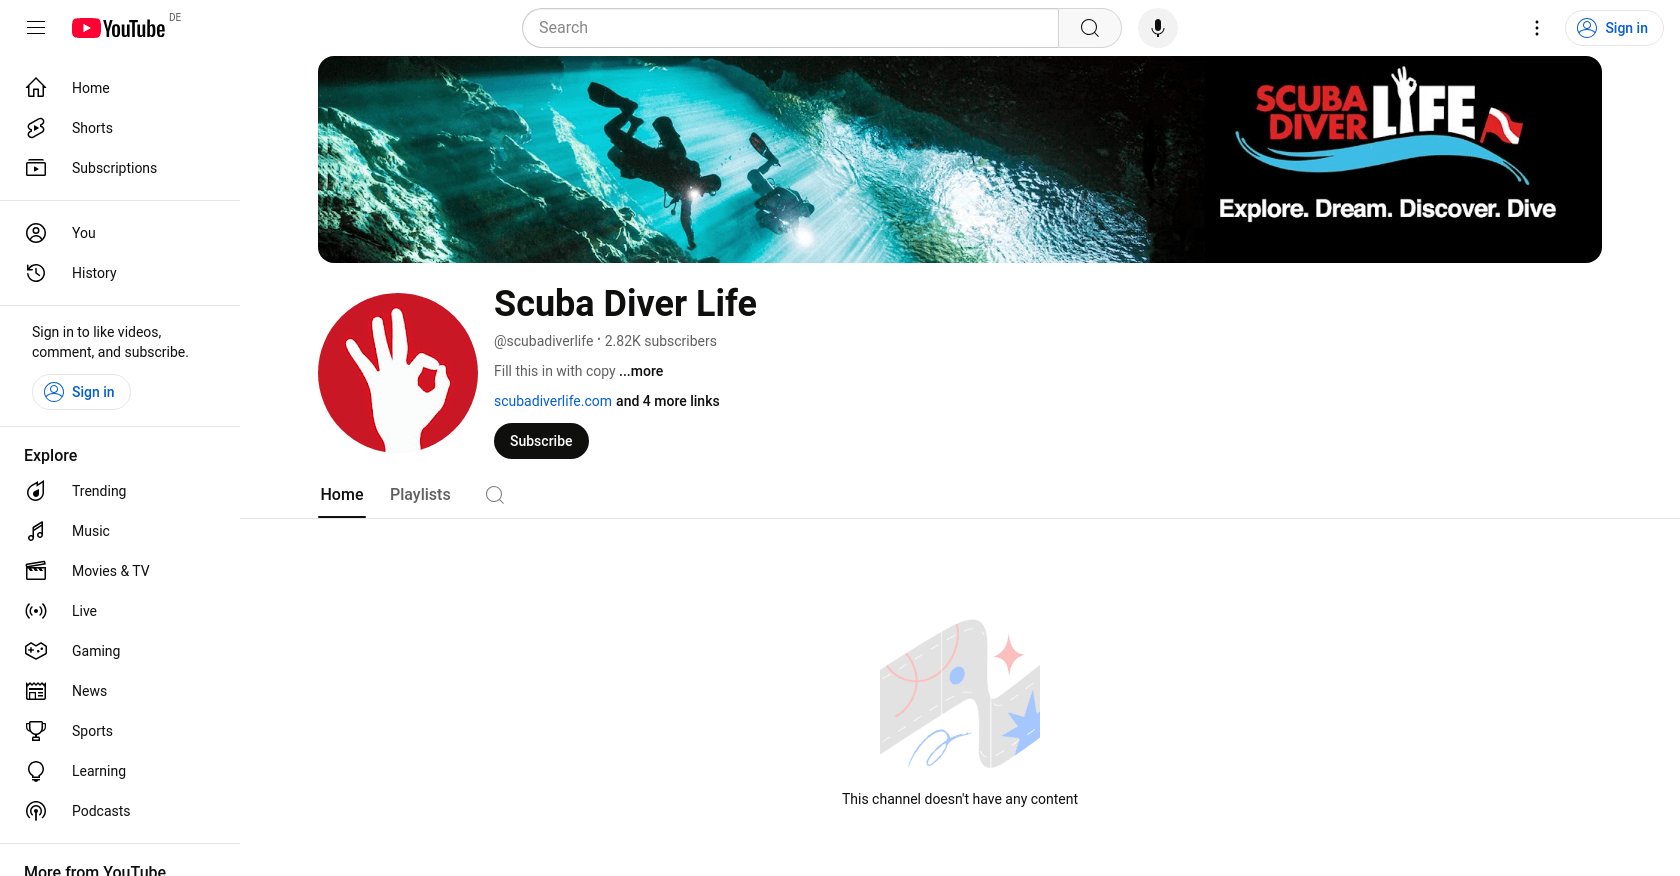
Task: Open scubadiverlife.com link
Action: click(x=552, y=401)
